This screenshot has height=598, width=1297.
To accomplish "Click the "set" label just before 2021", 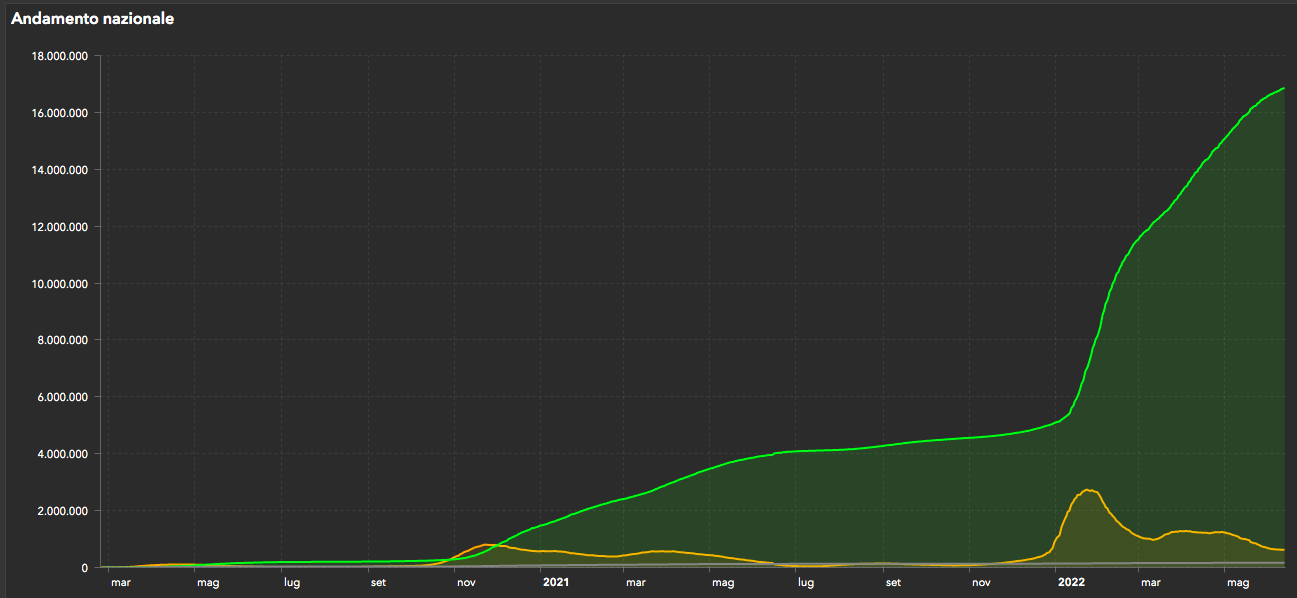I will (x=378, y=582).
